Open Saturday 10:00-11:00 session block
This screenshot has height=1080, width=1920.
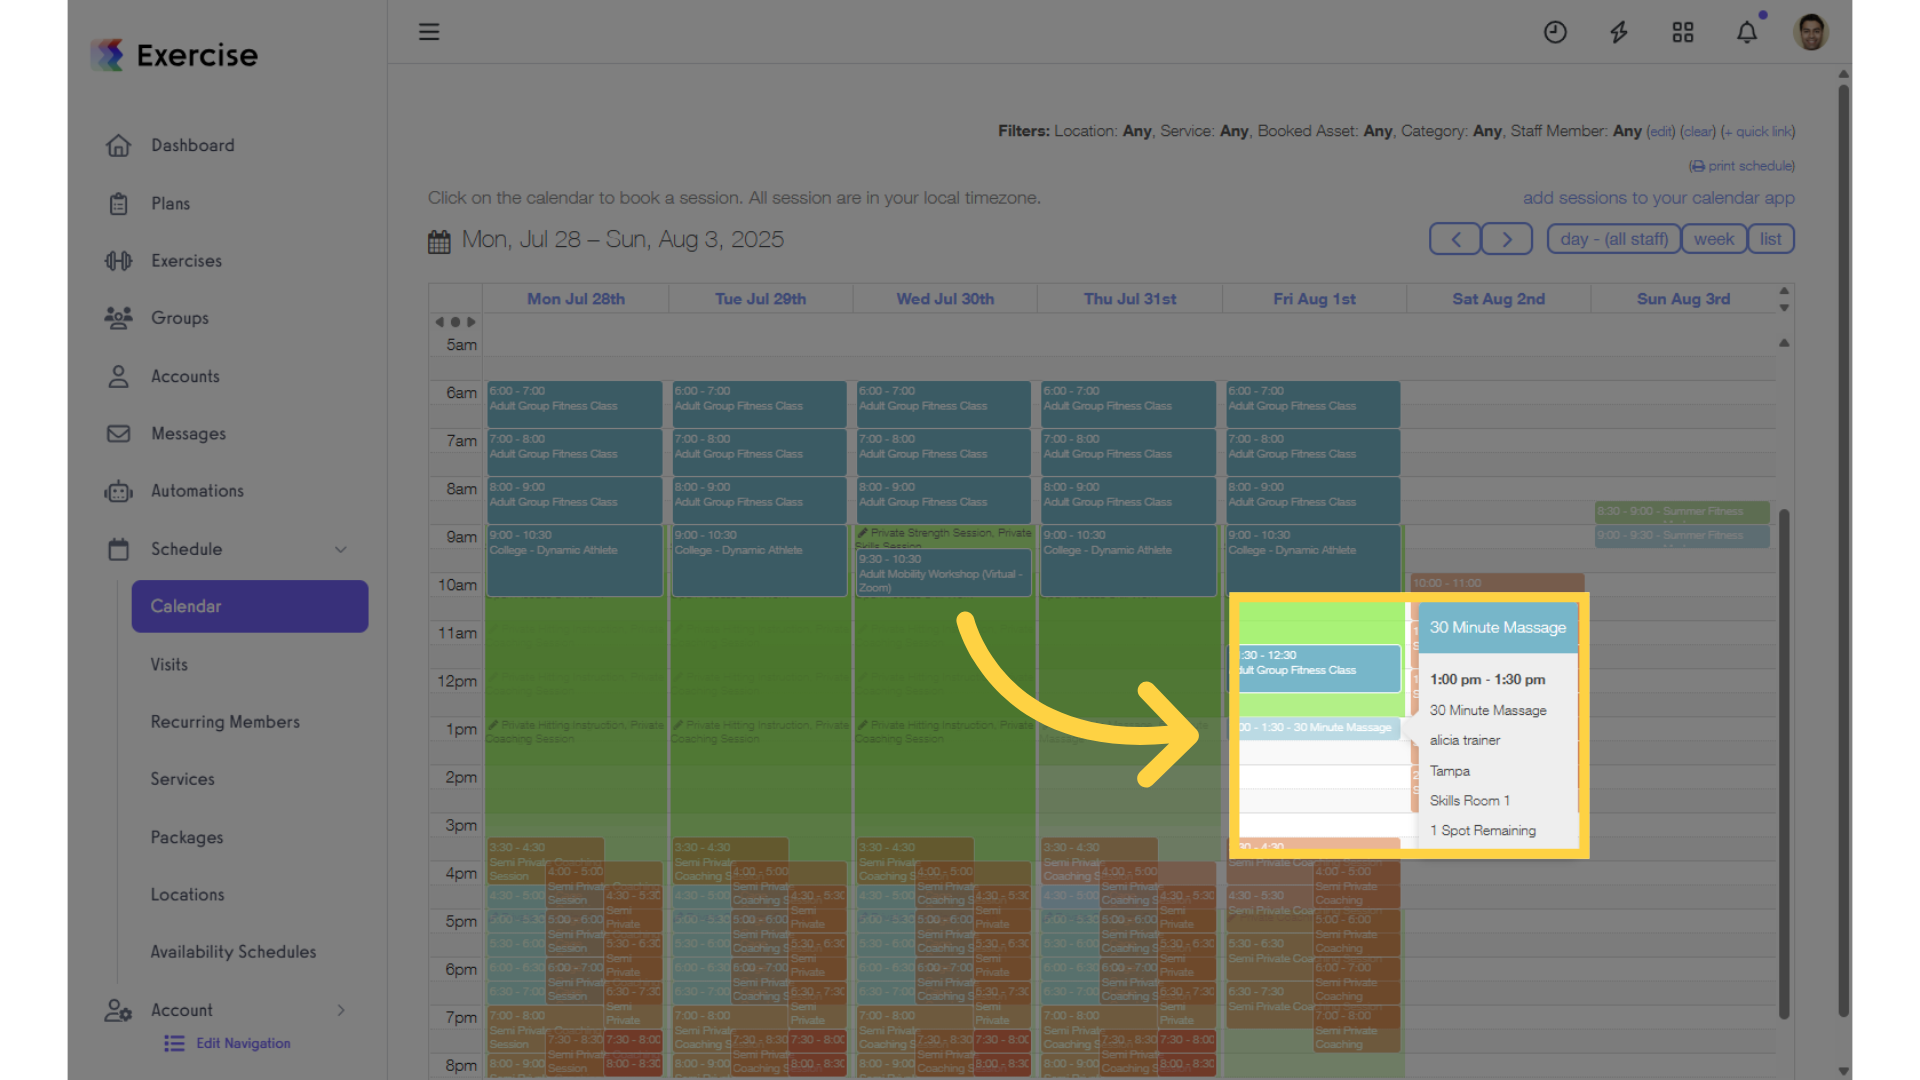coord(1497,583)
